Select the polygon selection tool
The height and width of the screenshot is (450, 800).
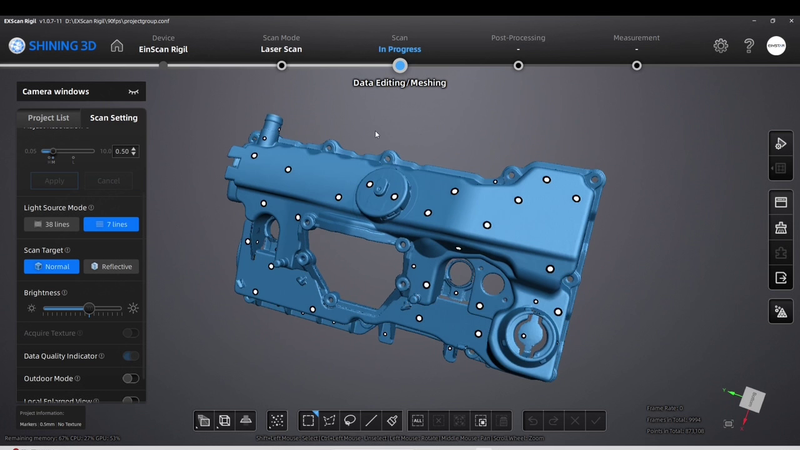pyautogui.click(x=329, y=421)
